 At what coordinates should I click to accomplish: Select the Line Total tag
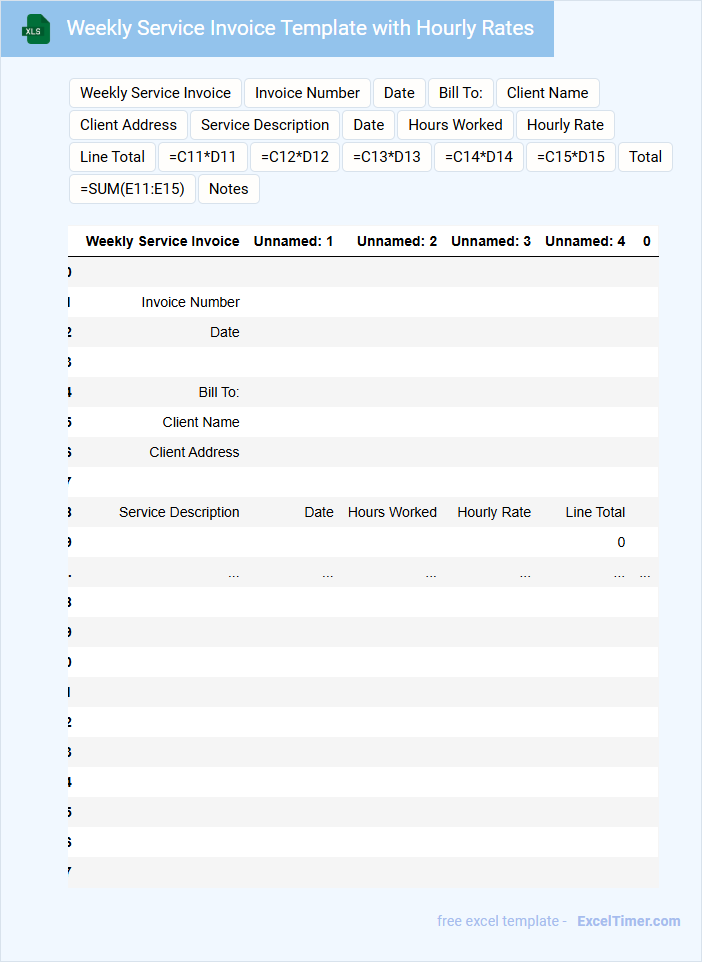tap(112, 157)
